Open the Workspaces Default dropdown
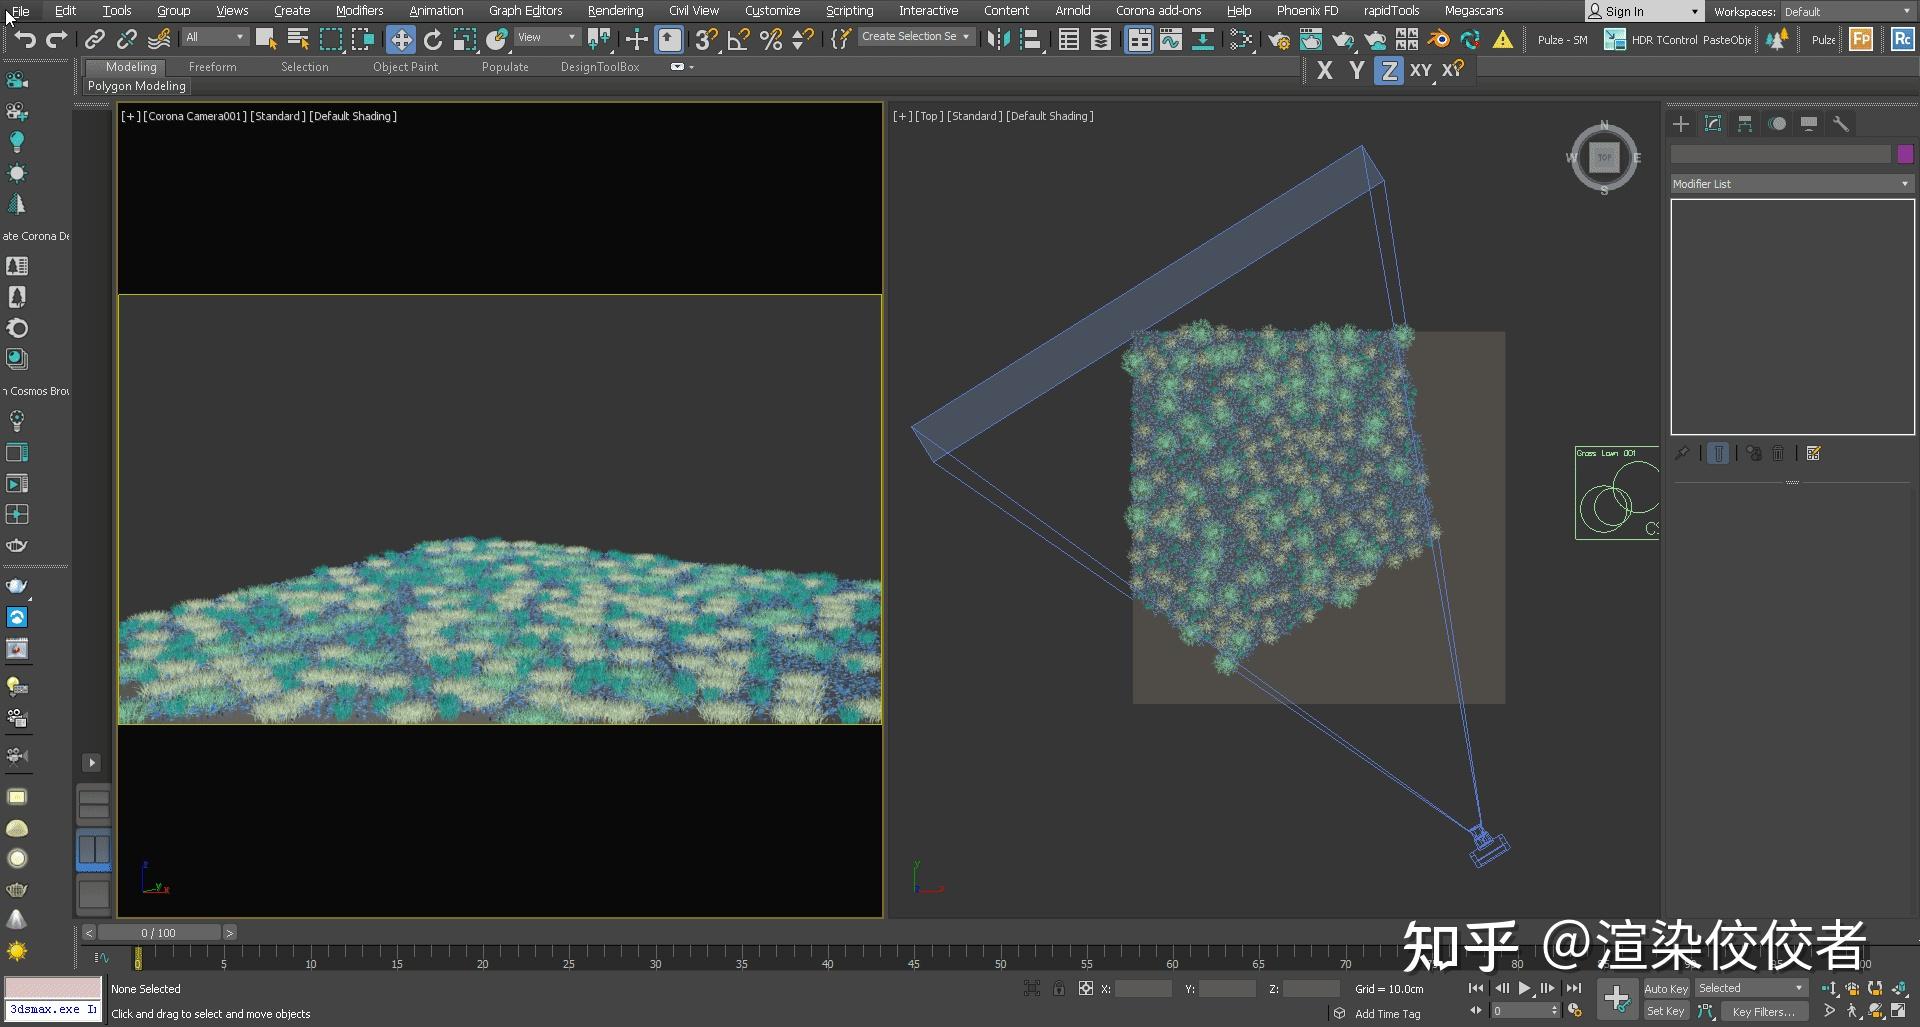Image resolution: width=1920 pixels, height=1027 pixels. tap(1843, 11)
